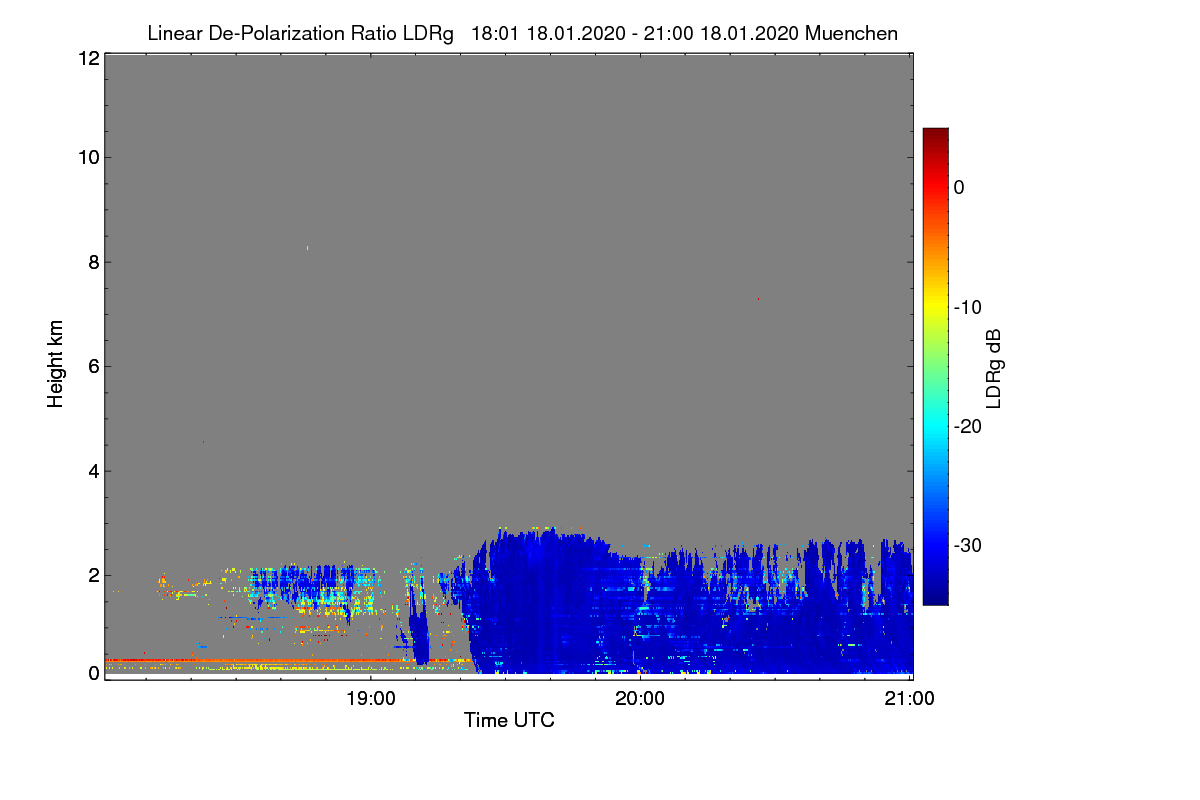Screen dimensions: 1200x800
Task: Click the 'Height km' axis label
Action: pos(56,366)
